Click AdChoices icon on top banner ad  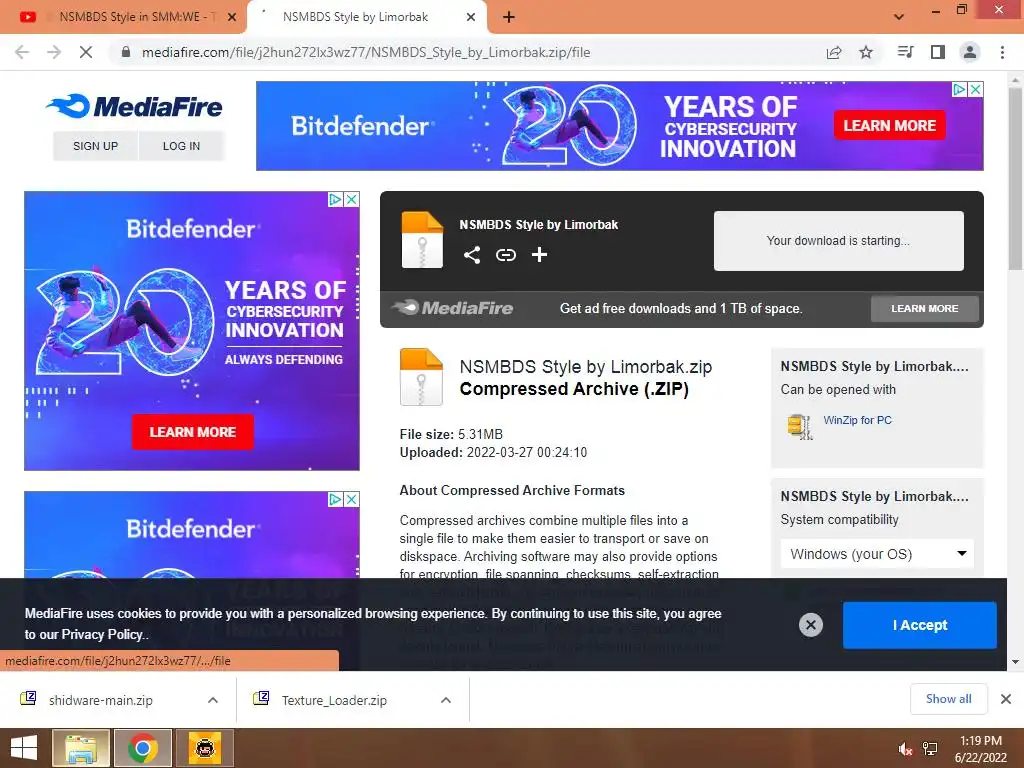(959, 89)
